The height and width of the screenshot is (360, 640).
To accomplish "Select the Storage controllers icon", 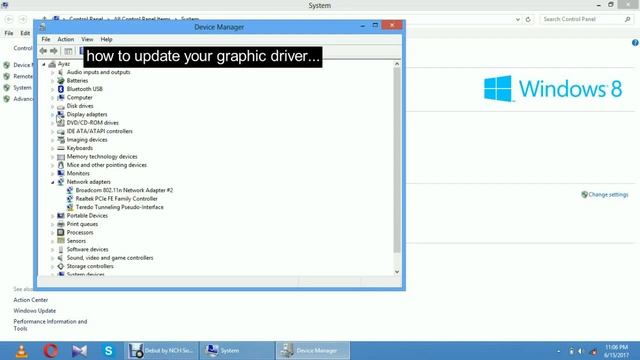I will [x=61, y=266].
